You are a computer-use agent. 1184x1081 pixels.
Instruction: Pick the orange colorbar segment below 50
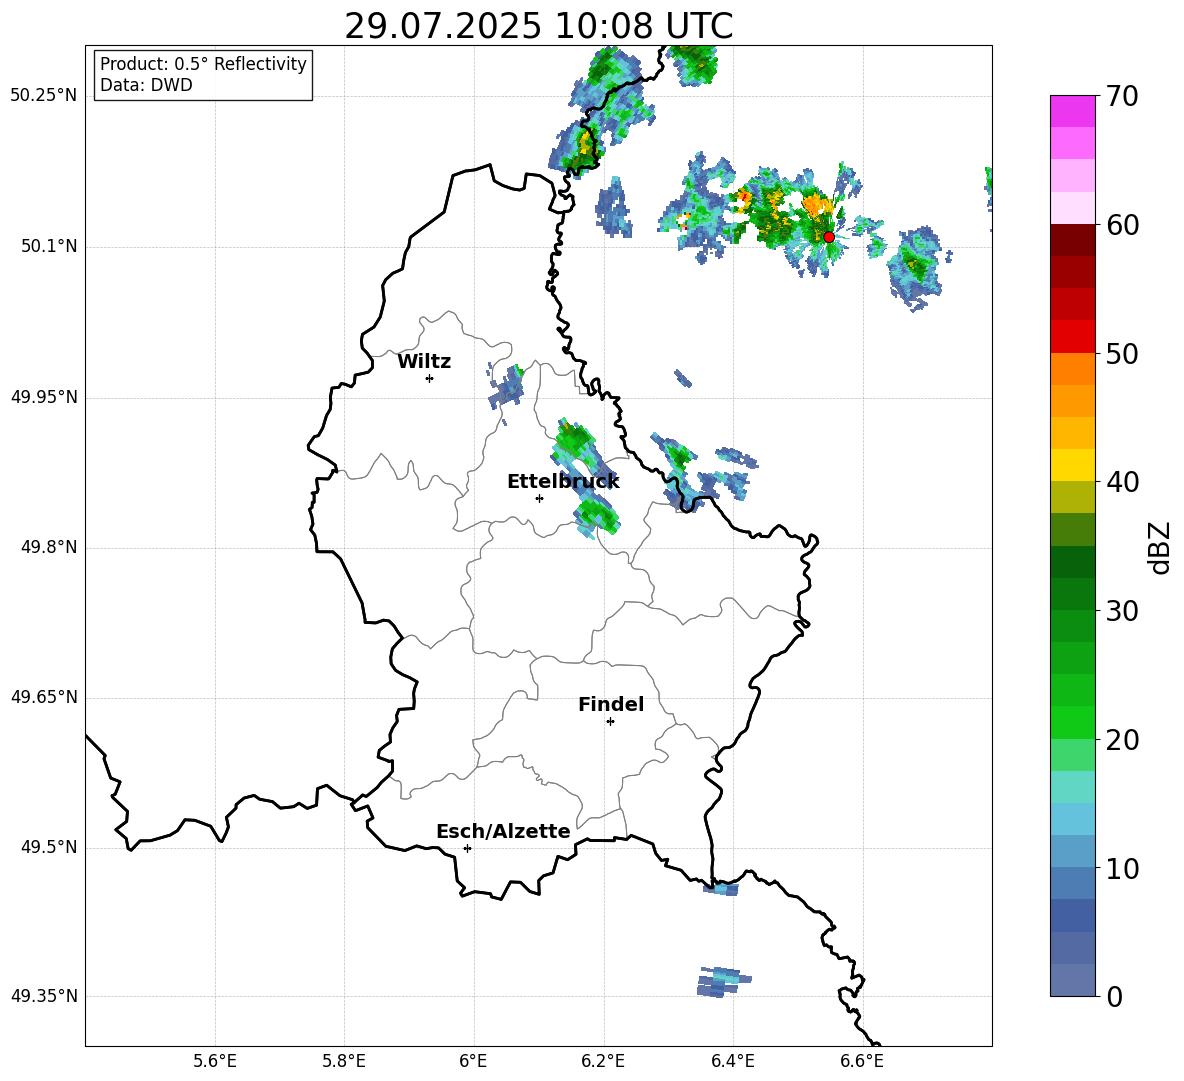pos(1072,369)
